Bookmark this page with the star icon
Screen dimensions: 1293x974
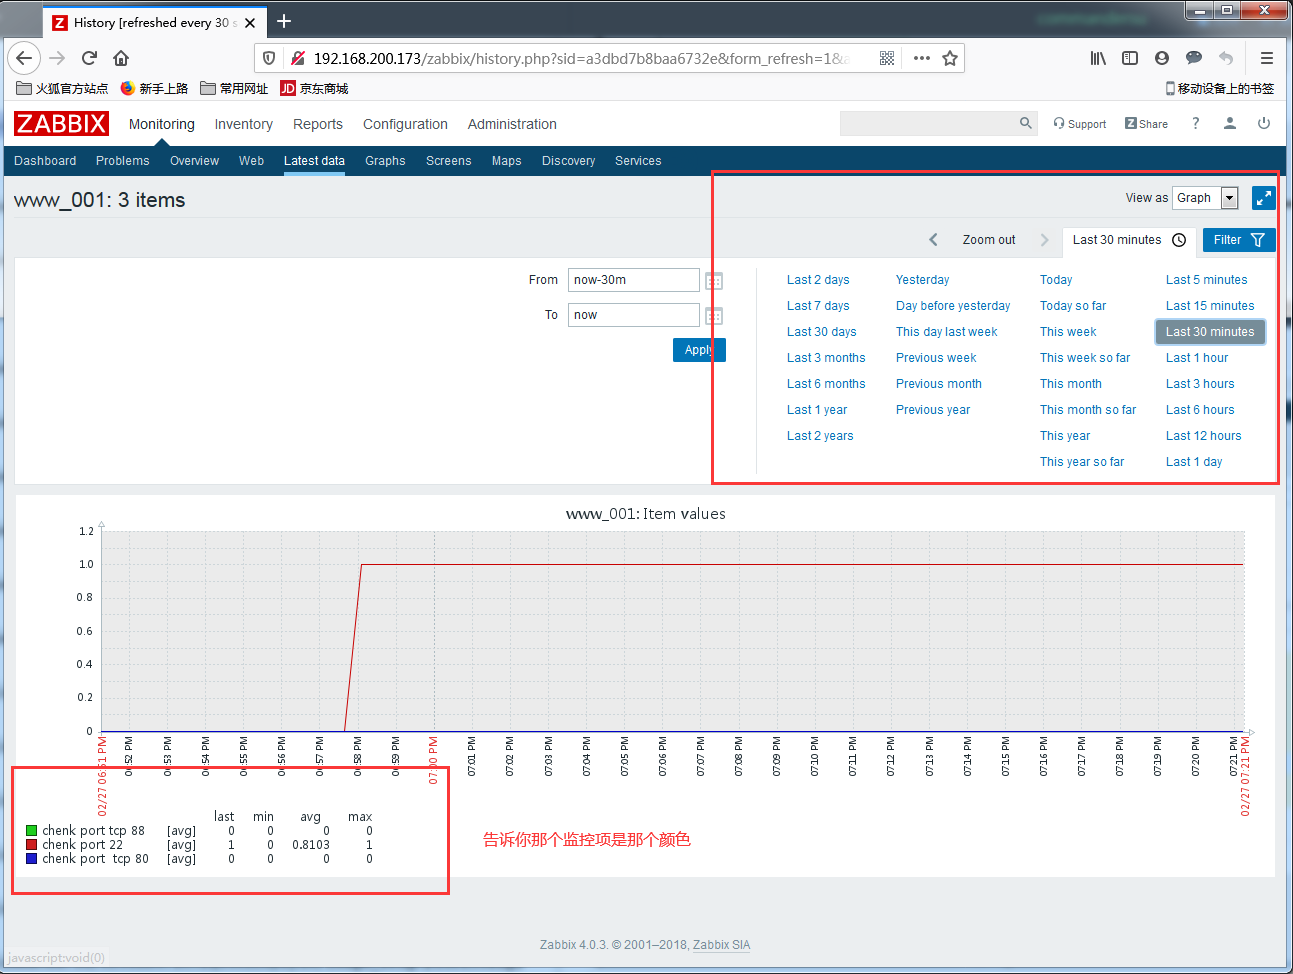tap(950, 58)
